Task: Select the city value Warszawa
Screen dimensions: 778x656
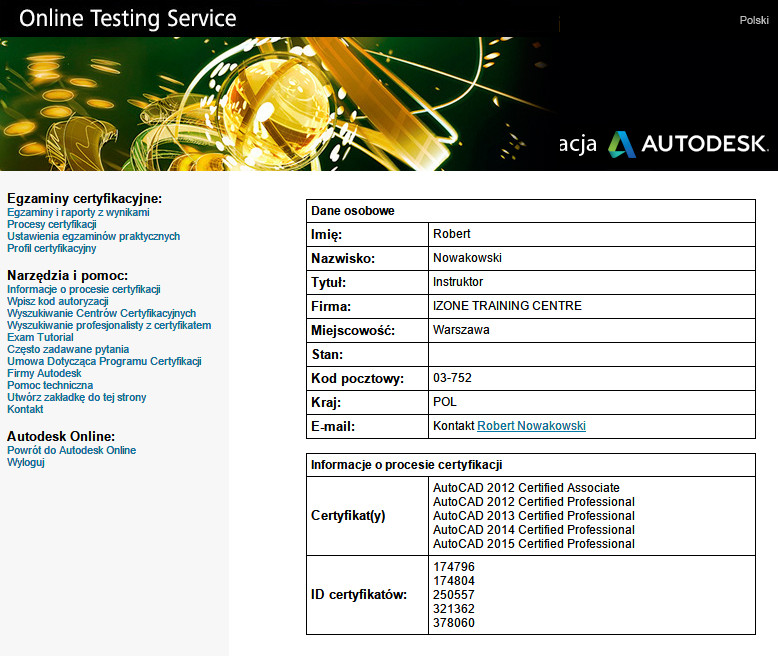Action: click(461, 330)
